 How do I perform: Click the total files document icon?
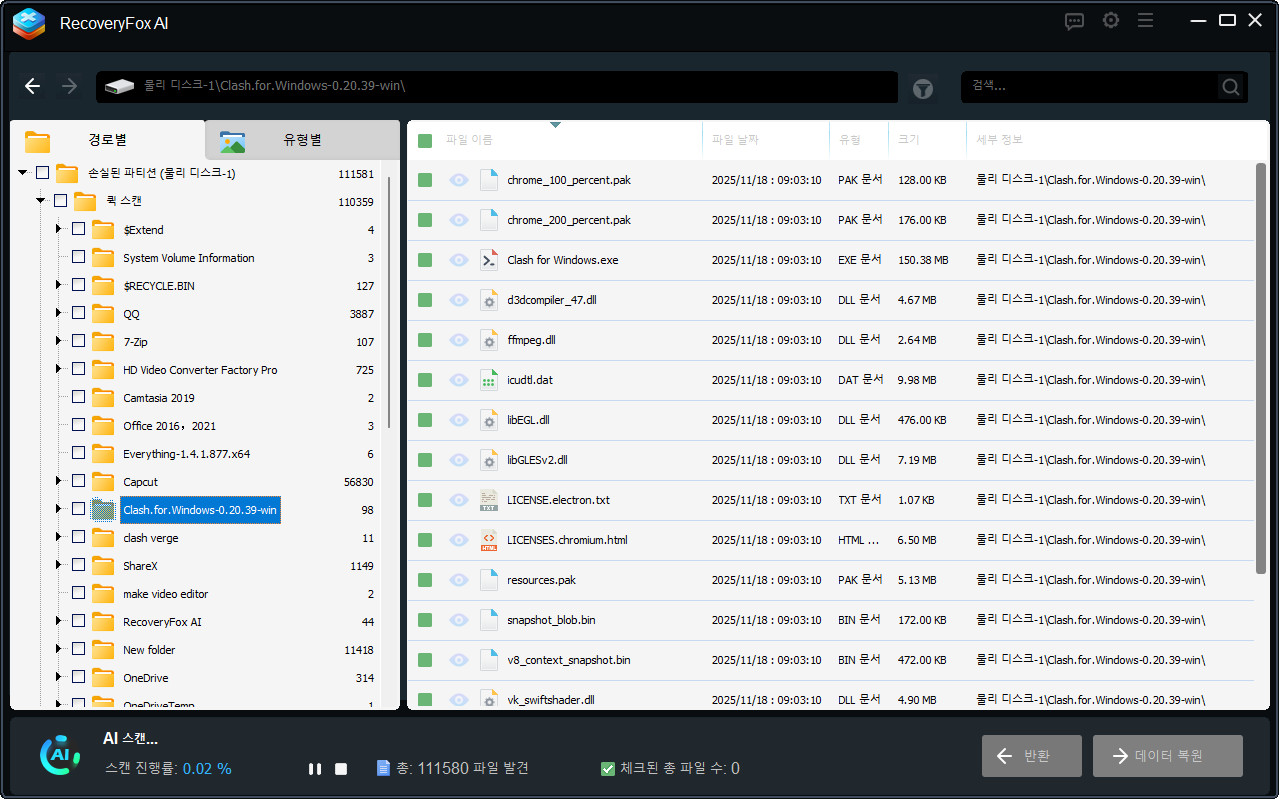tap(383, 768)
